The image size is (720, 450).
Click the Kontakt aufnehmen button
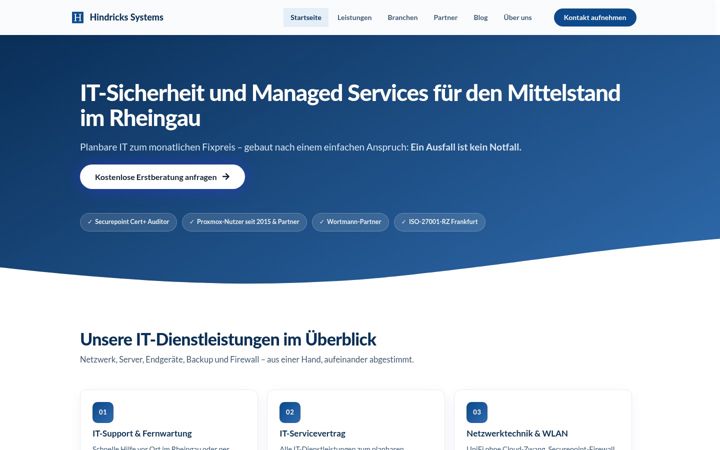point(595,17)
